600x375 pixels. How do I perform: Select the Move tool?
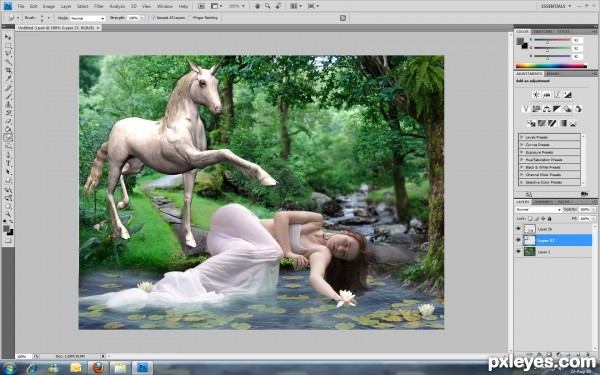click(x=8, y=37)
